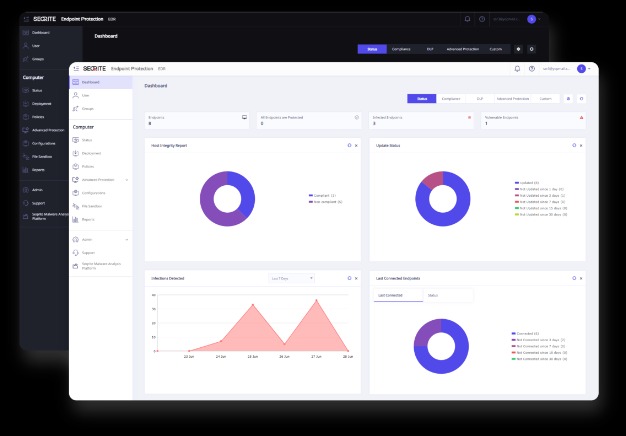Click the dashboard settings gear icon

tap(569, 99)
